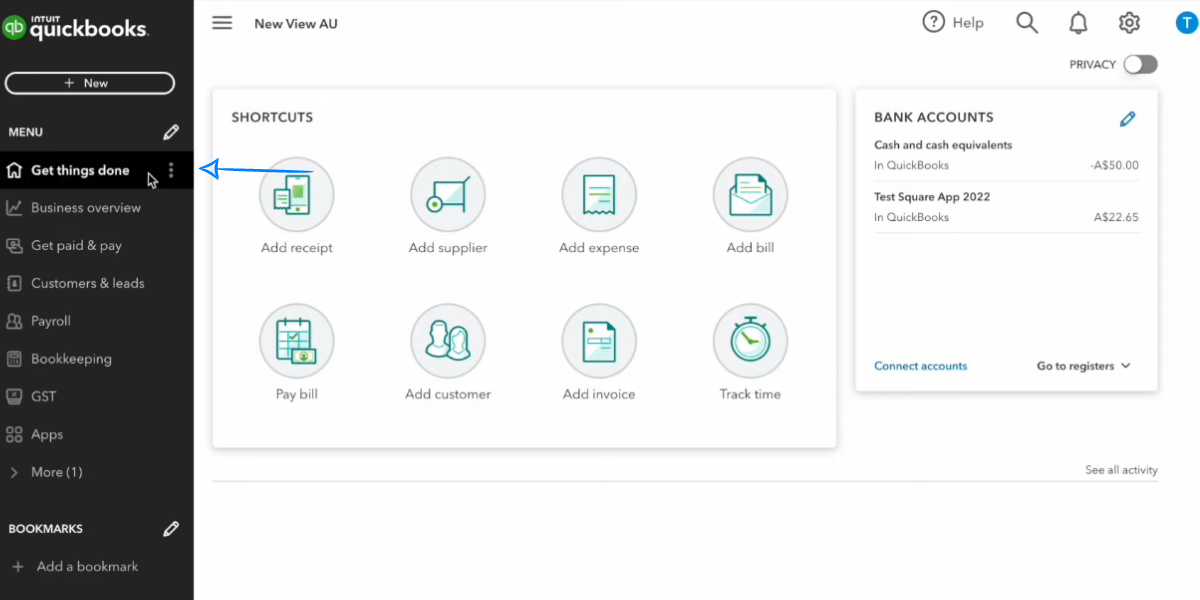The image size is (1200, 600).
Task: Click the Business overview chart icon
Action: pyautogui.click(x=14, y=208)
